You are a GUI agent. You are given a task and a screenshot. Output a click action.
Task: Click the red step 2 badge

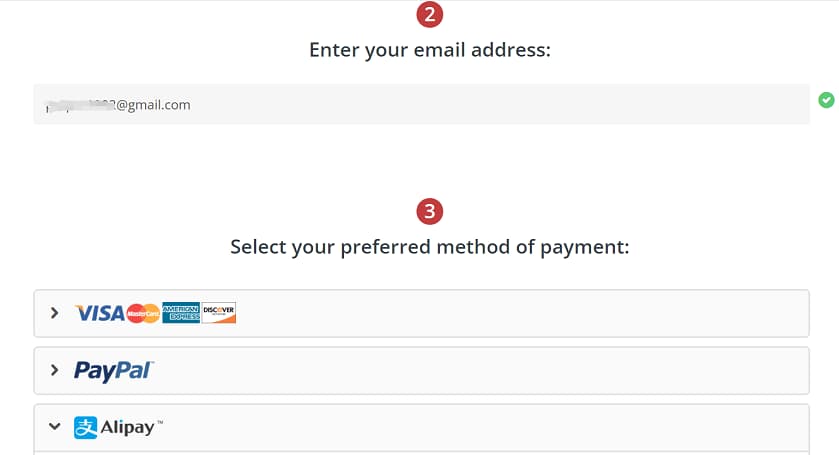coord(430,15)
